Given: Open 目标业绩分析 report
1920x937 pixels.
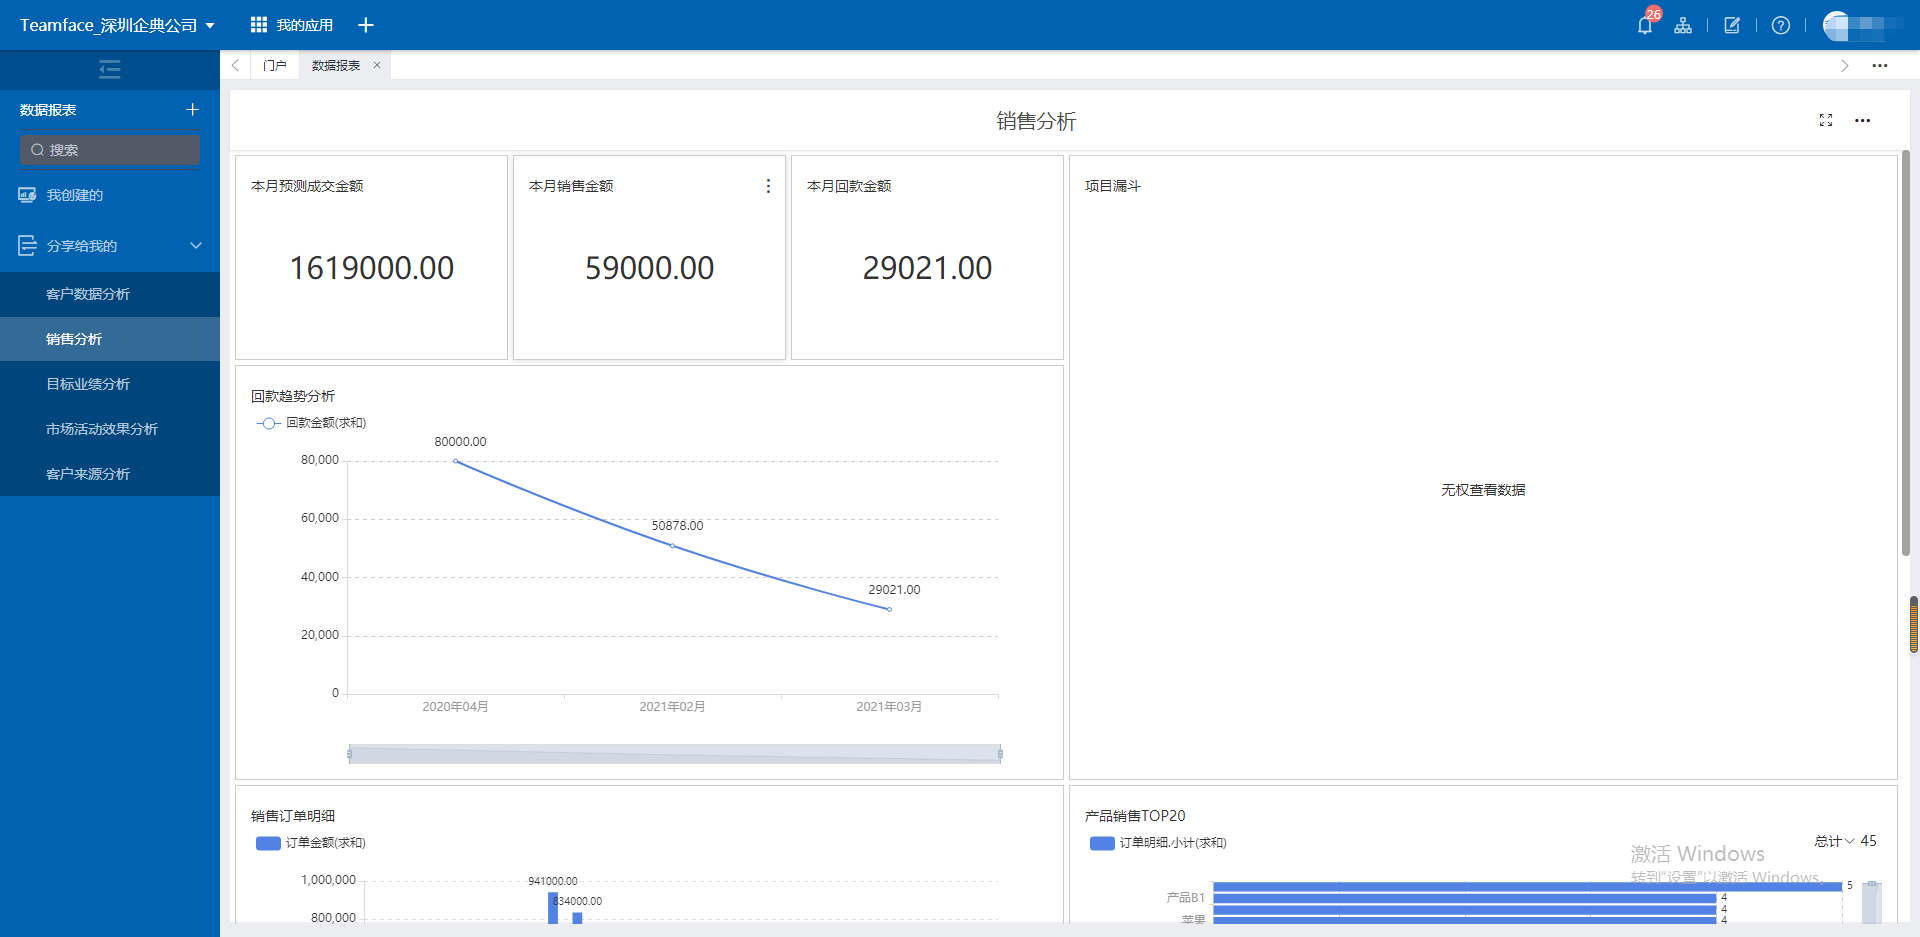Looking at the screenshot, I should [x=88, y=384].
